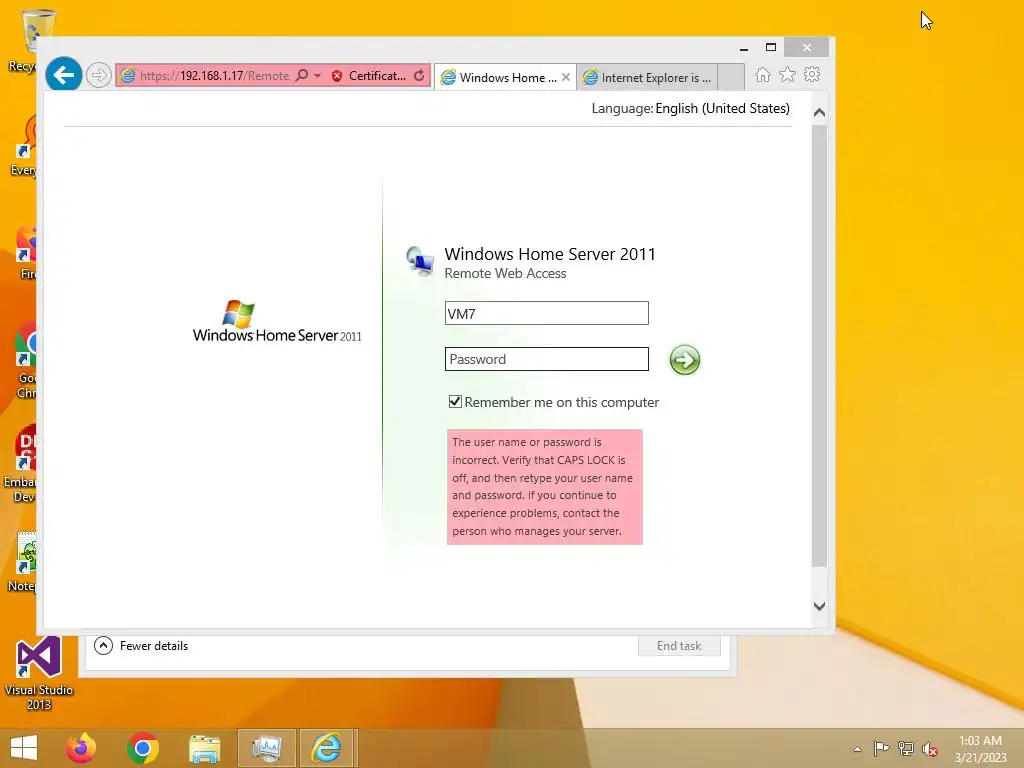Click the incorrect password error message
The image size is (1024, 768).
click(x=545, y=487)
